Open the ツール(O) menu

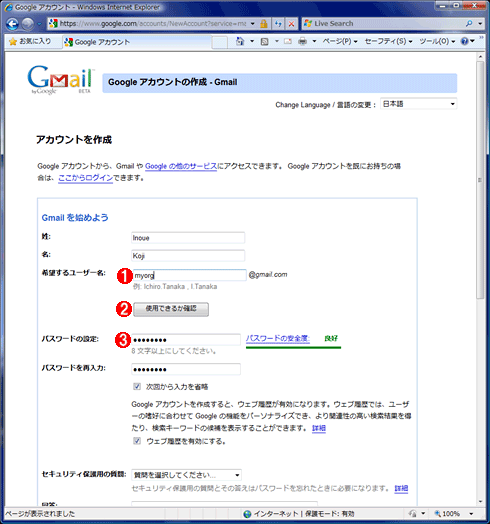tap(437, 41)
